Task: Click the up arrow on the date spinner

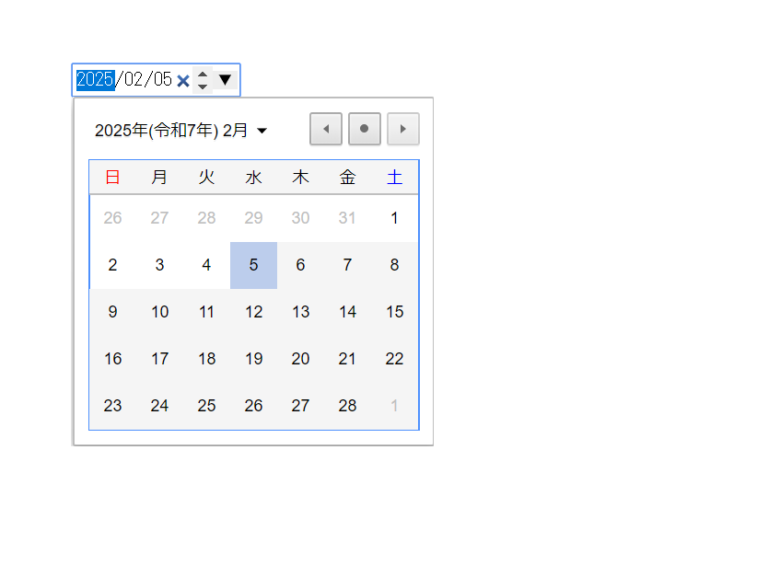Action: click(x=203, y=74)
